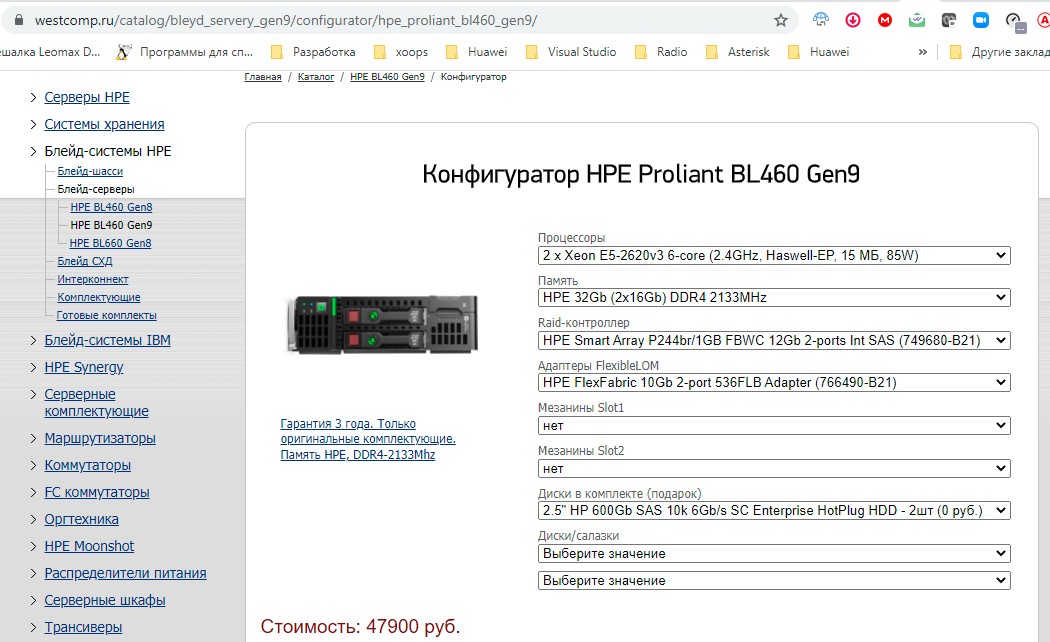The height and width of the screenshot is (642, 1050).
Task: Expand the chevron beside Коммутаторы
Action: 33,465
